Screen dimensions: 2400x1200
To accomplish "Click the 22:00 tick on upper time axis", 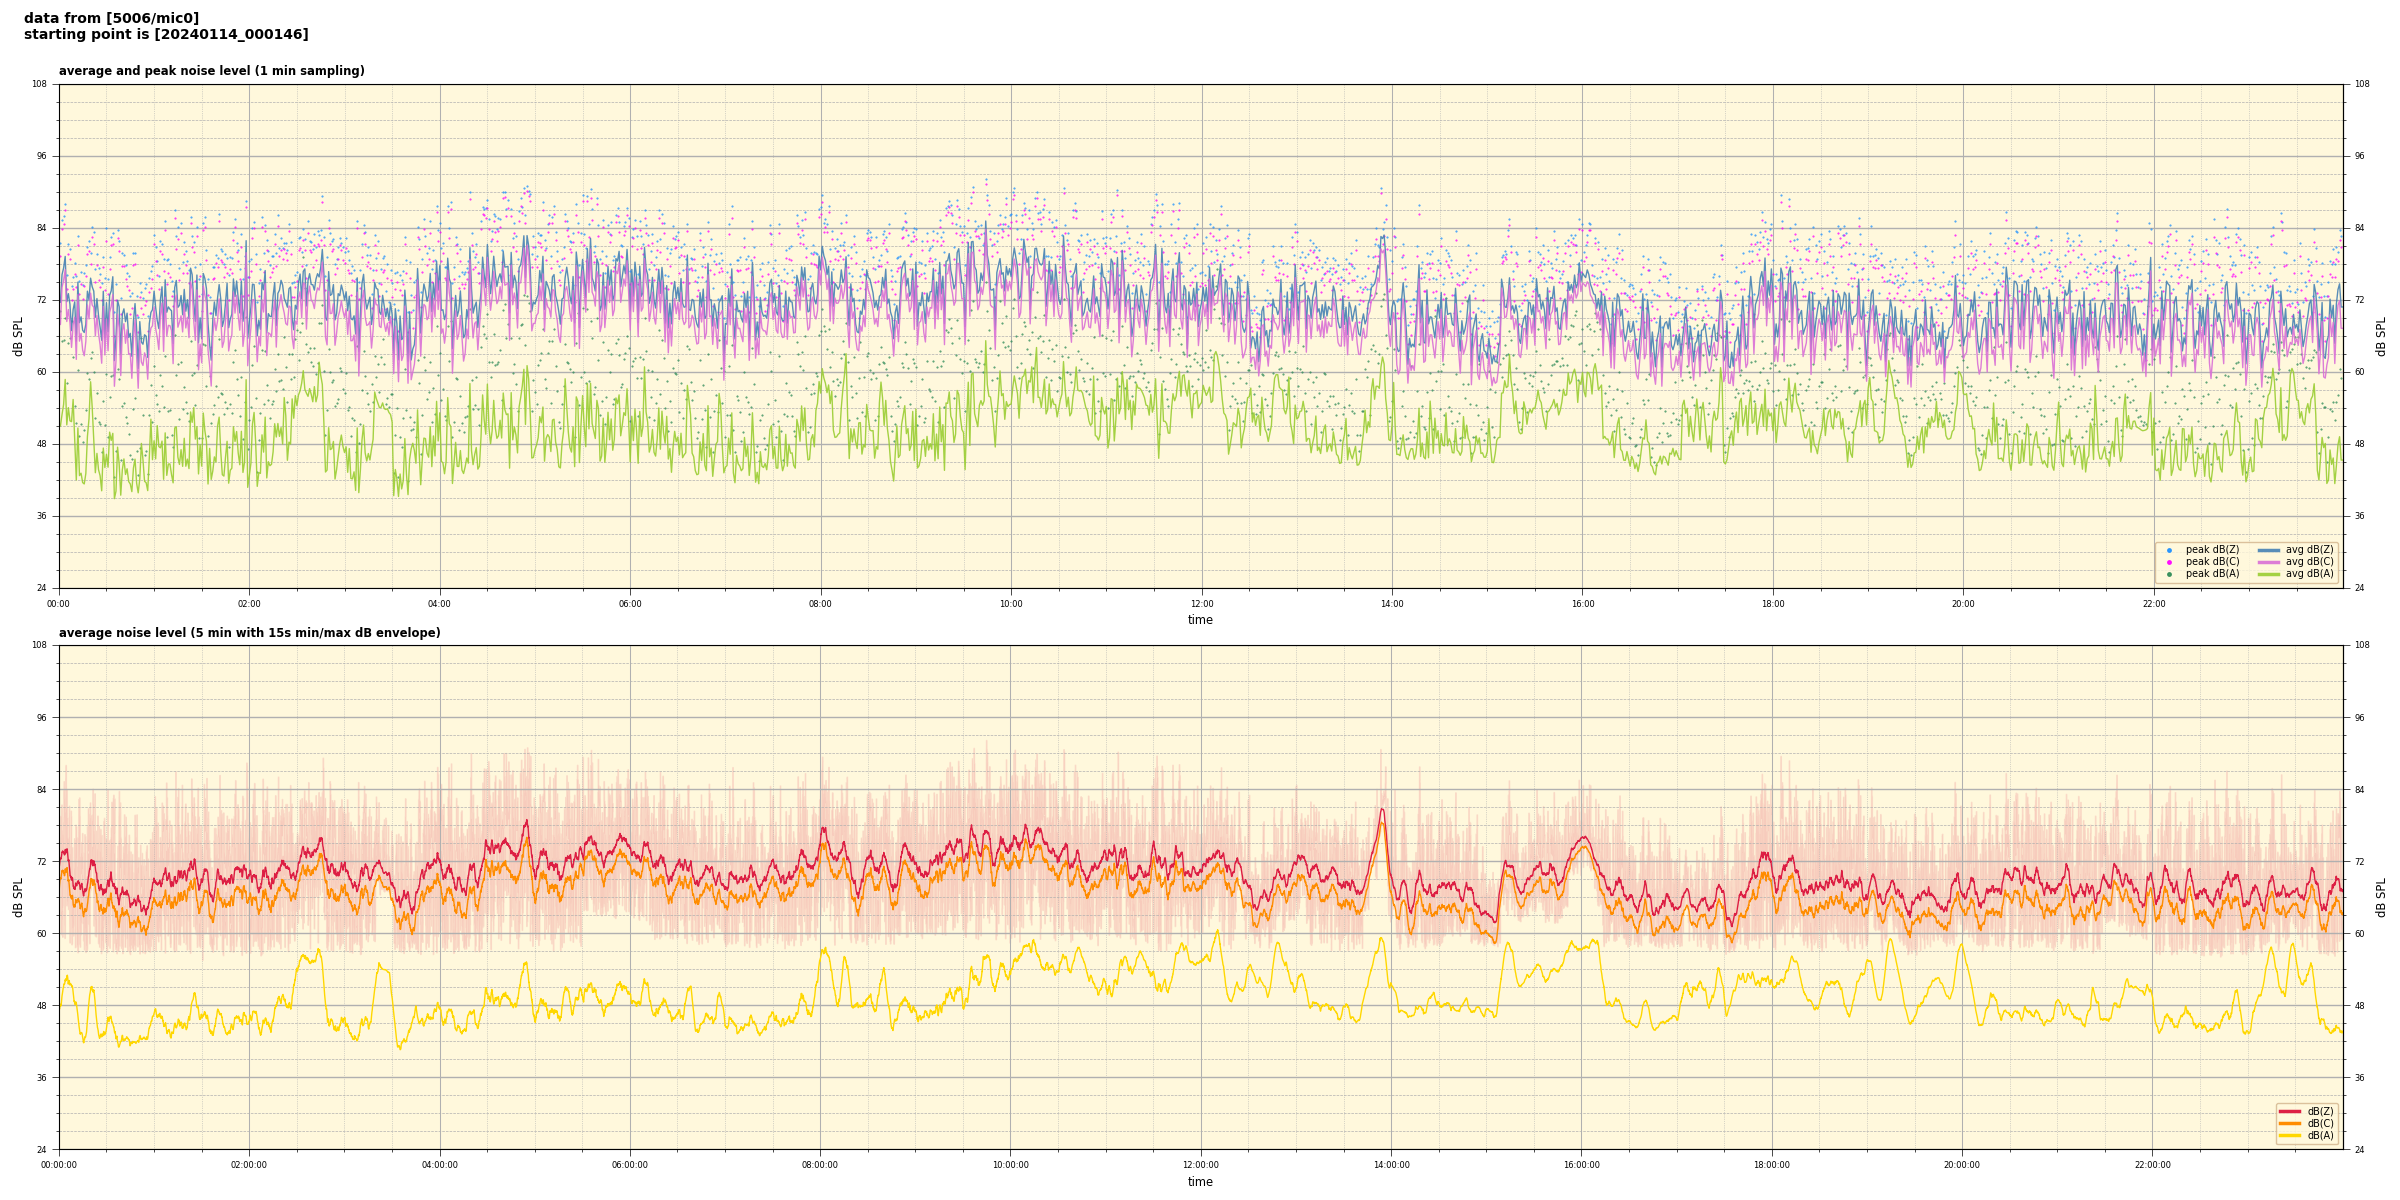I will 2153,604.
